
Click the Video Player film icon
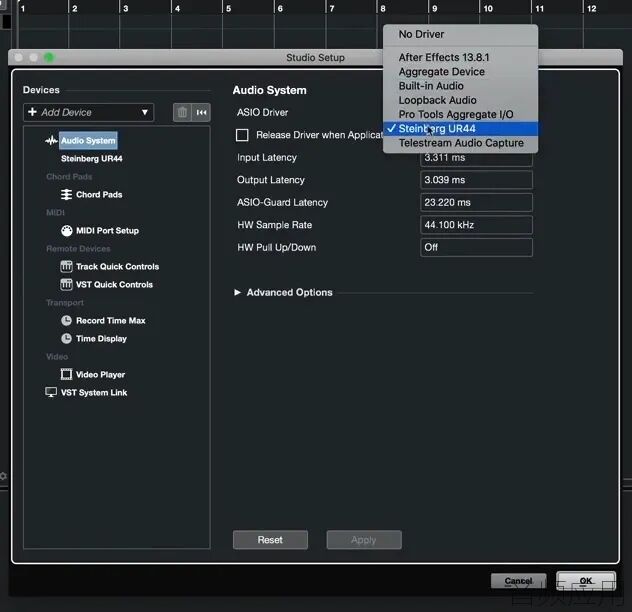pos(67,375)
